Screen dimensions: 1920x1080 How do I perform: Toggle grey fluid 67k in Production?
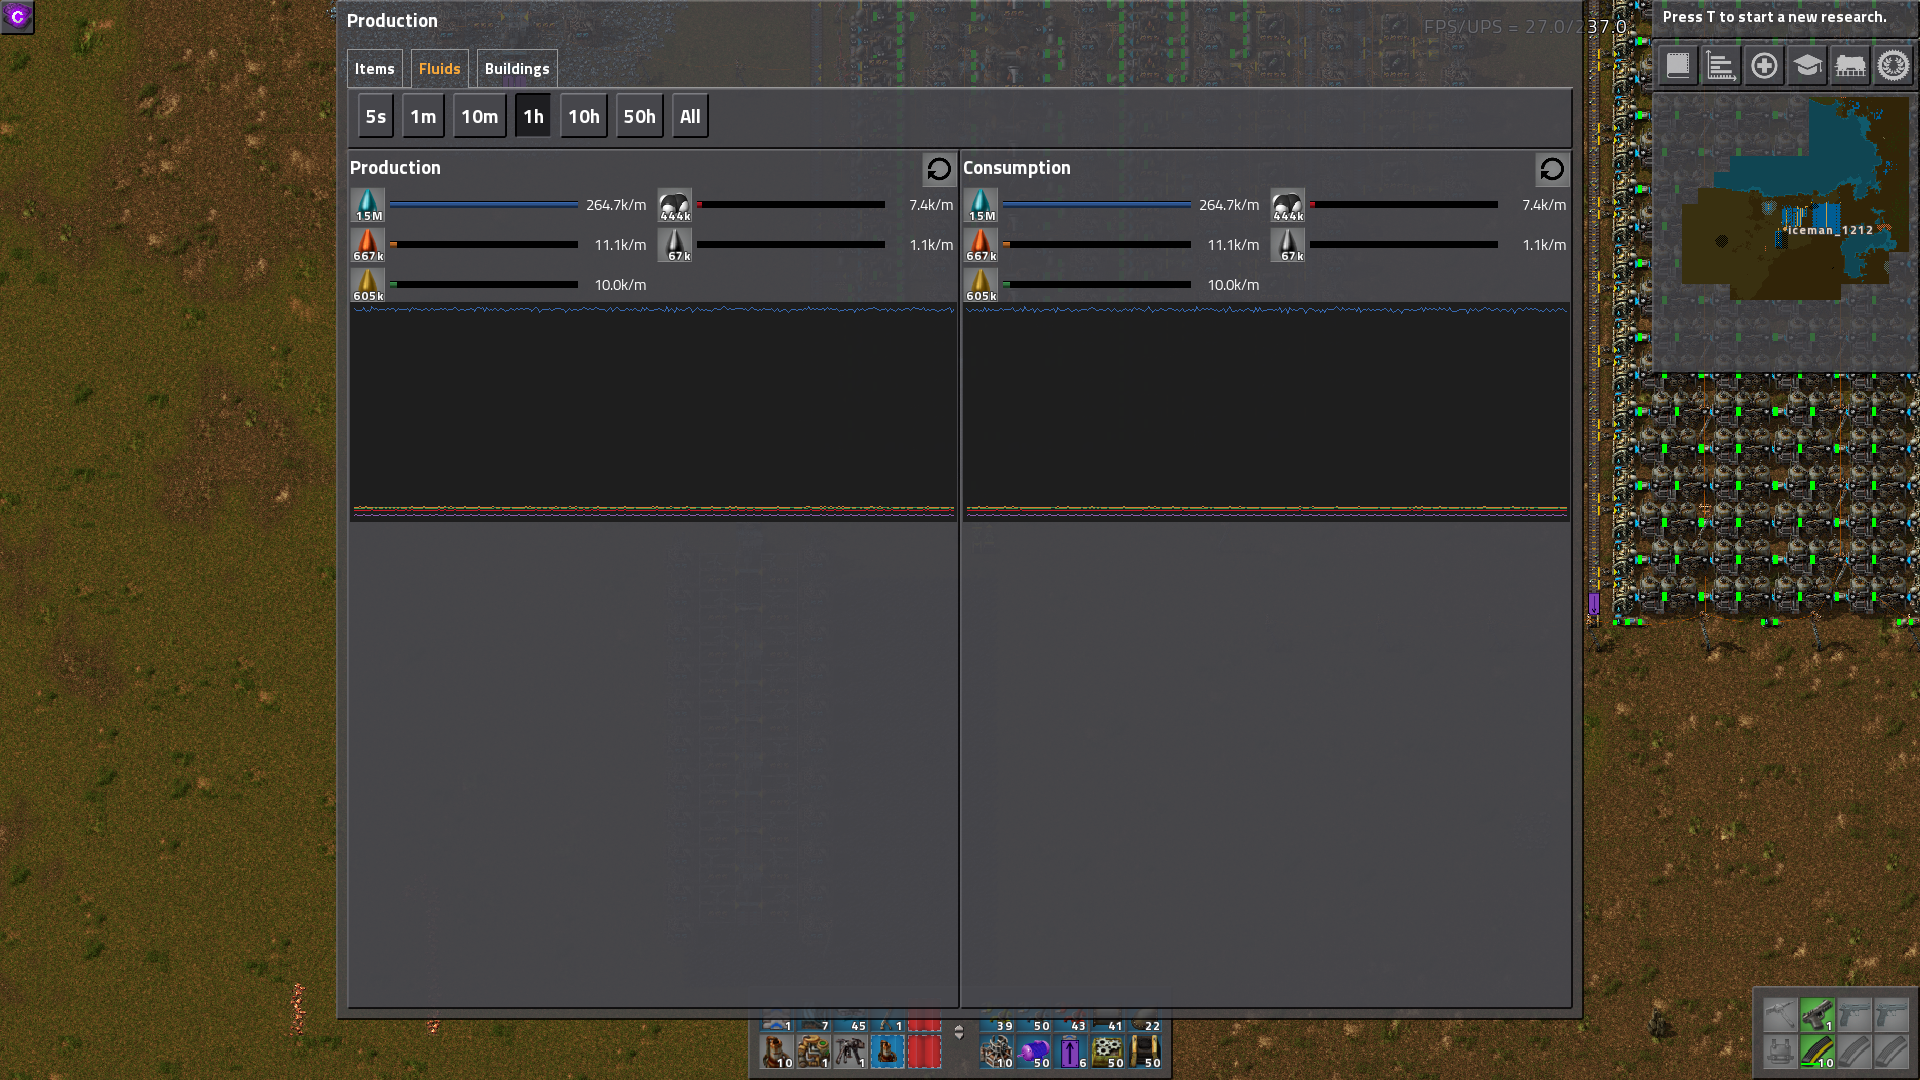675,245
